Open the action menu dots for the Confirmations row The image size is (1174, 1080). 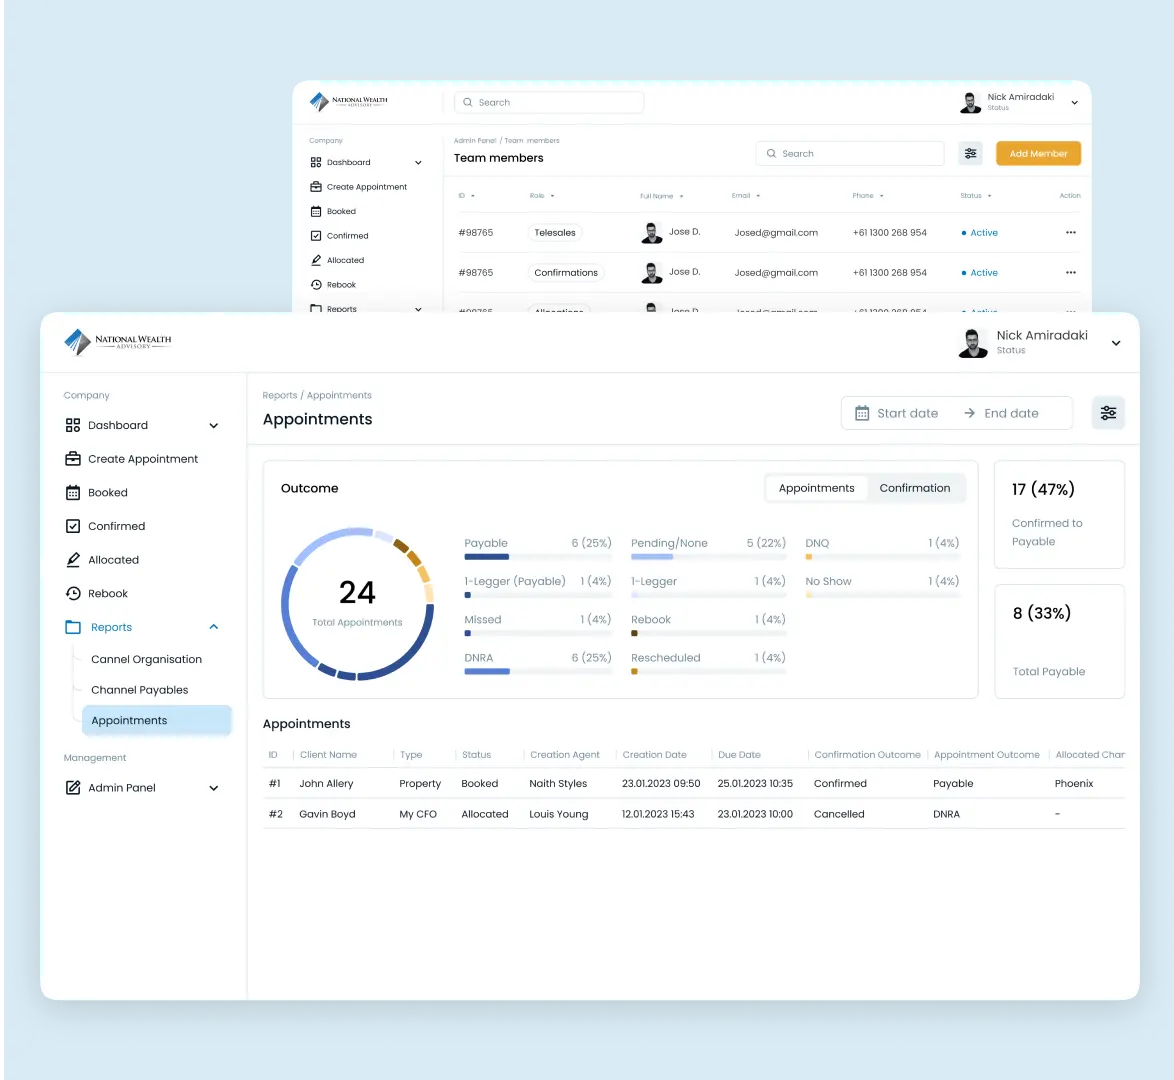coord(1071,273)
